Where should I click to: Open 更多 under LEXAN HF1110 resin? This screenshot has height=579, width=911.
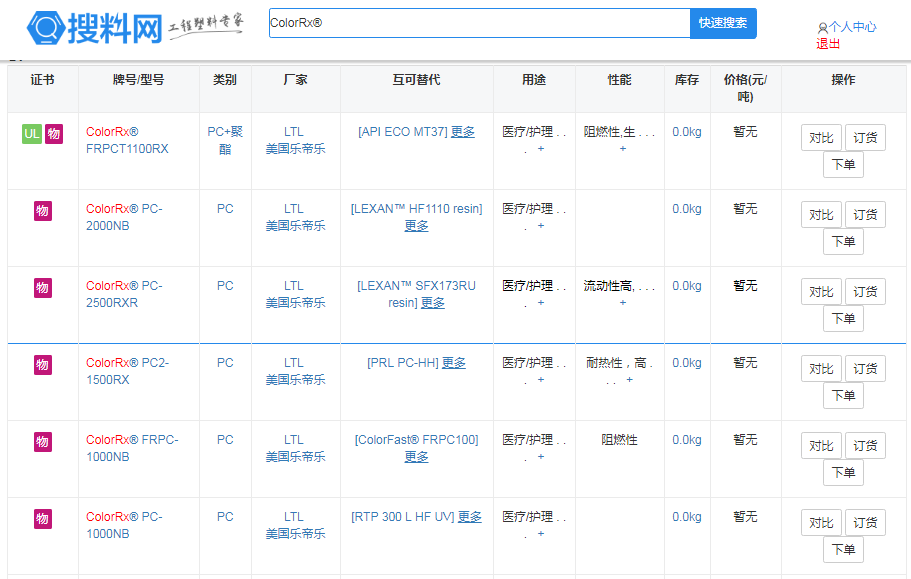416,226
